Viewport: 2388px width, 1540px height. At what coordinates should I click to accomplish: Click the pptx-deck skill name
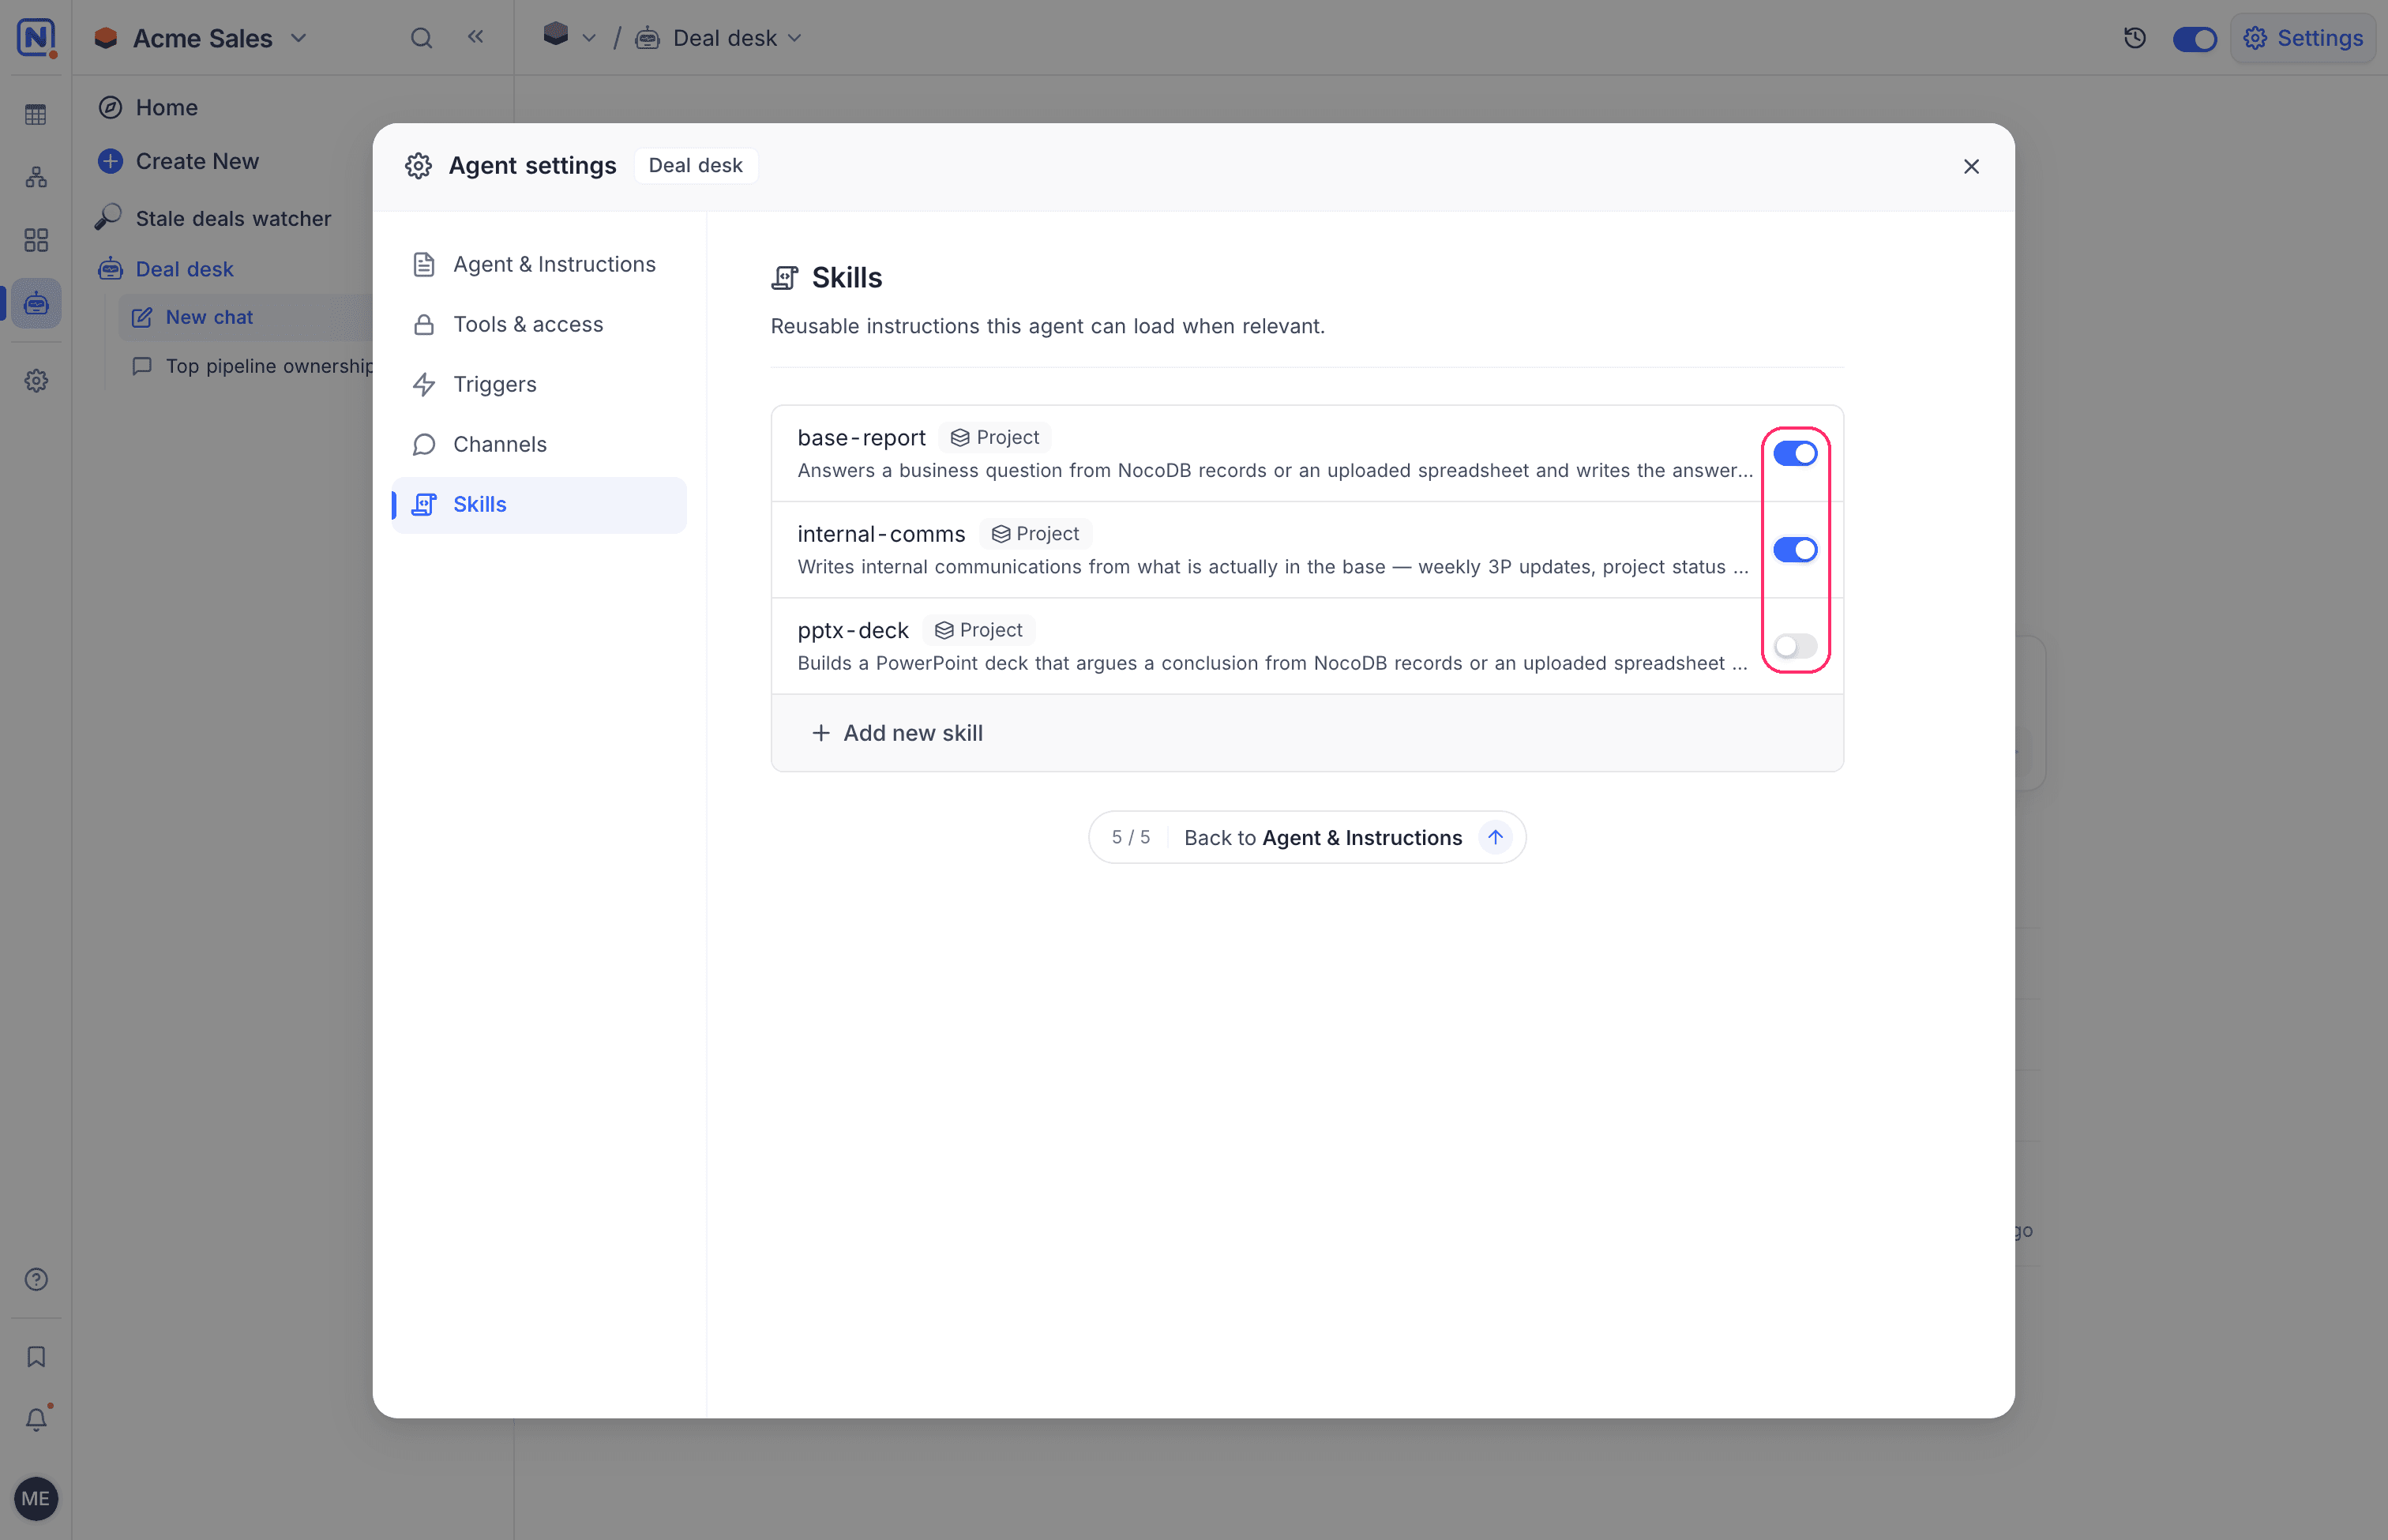point(853,630)
